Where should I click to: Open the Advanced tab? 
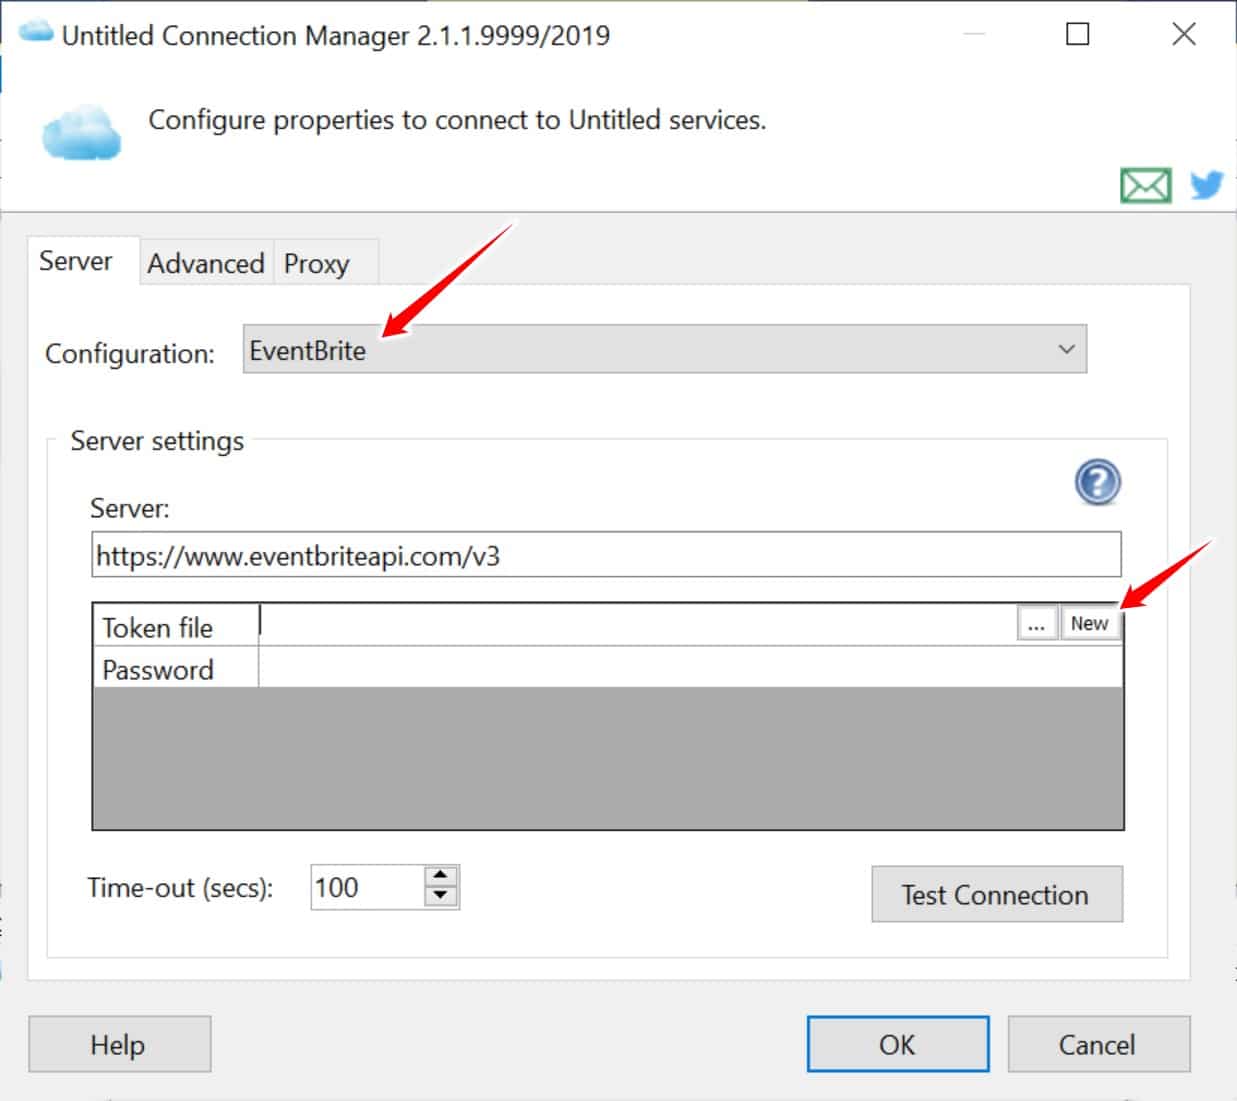point(206,263)
